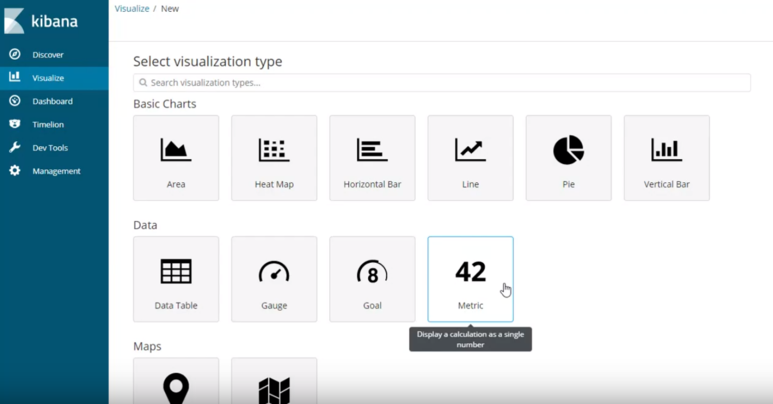Focus the Search visualization types field
Viewport: 773px width, 404px height.
(442, 82)
